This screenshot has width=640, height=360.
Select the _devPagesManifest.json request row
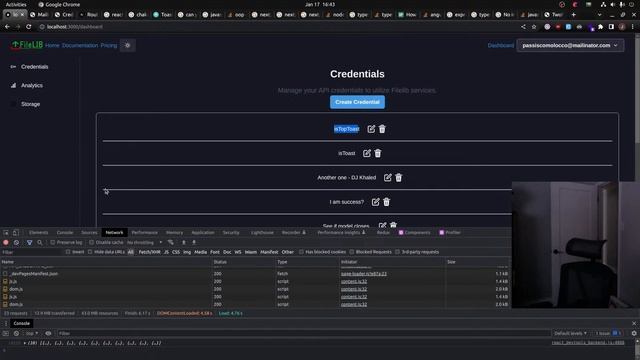click(x=255, y=273)
